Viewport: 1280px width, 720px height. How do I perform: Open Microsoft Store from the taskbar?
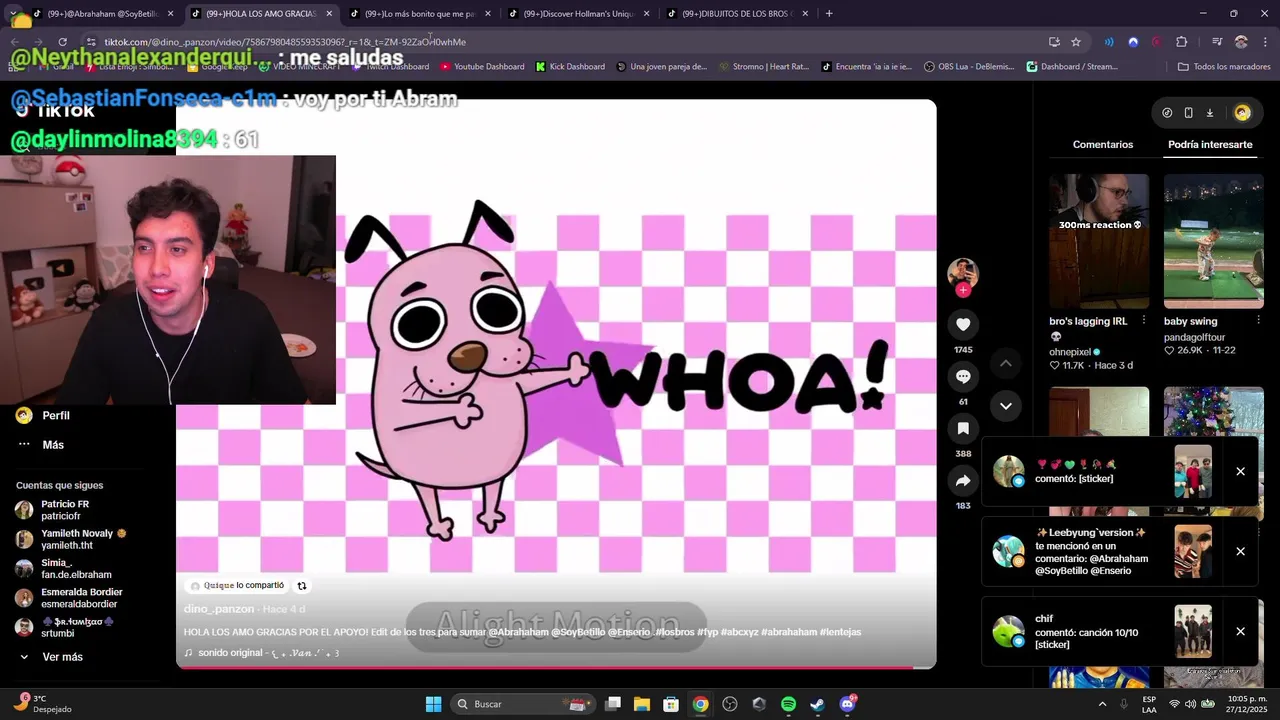point(671,704)
